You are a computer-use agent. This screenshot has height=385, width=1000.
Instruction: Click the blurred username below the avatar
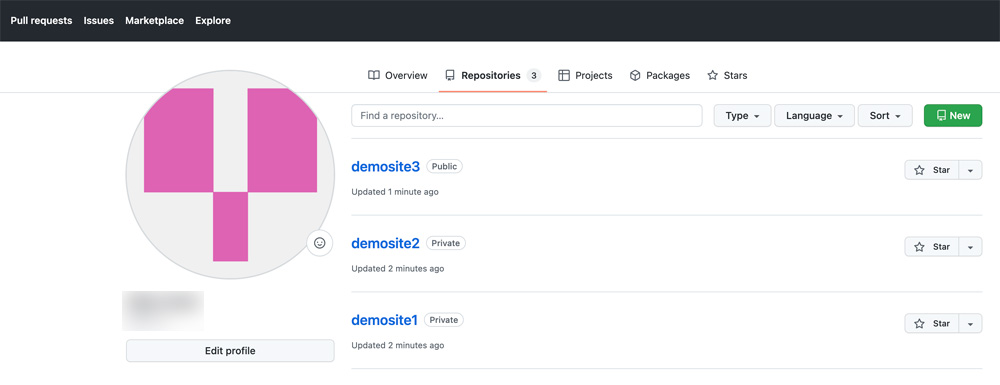(163, 310)
